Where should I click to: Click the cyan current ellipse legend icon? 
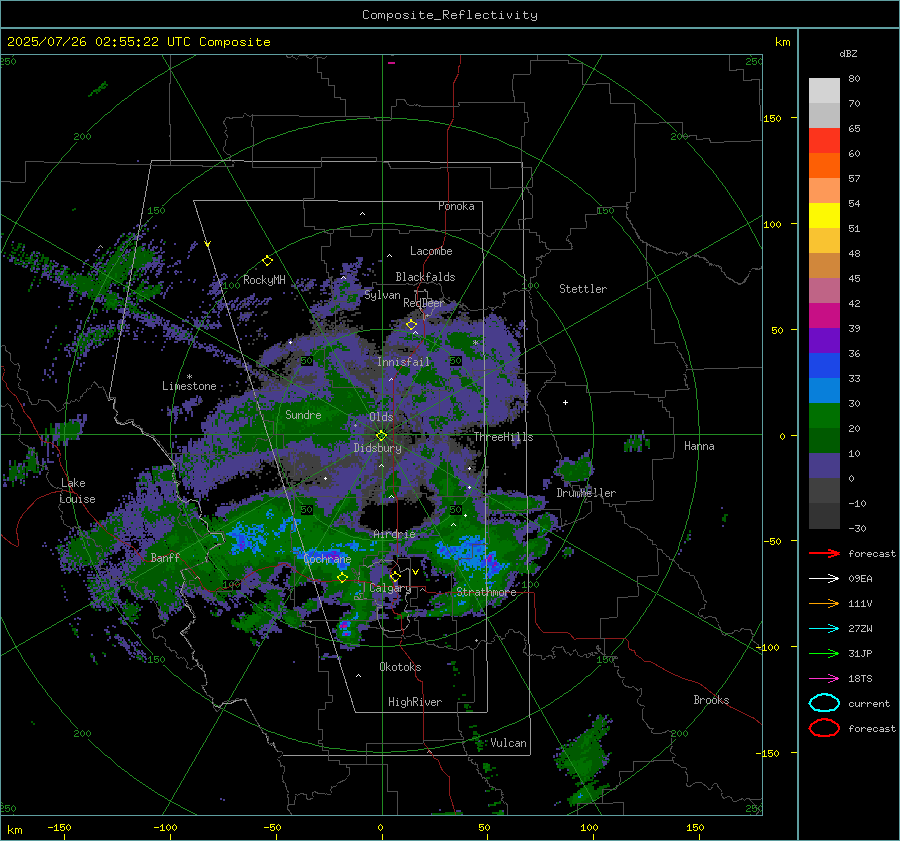coord(824,703)
